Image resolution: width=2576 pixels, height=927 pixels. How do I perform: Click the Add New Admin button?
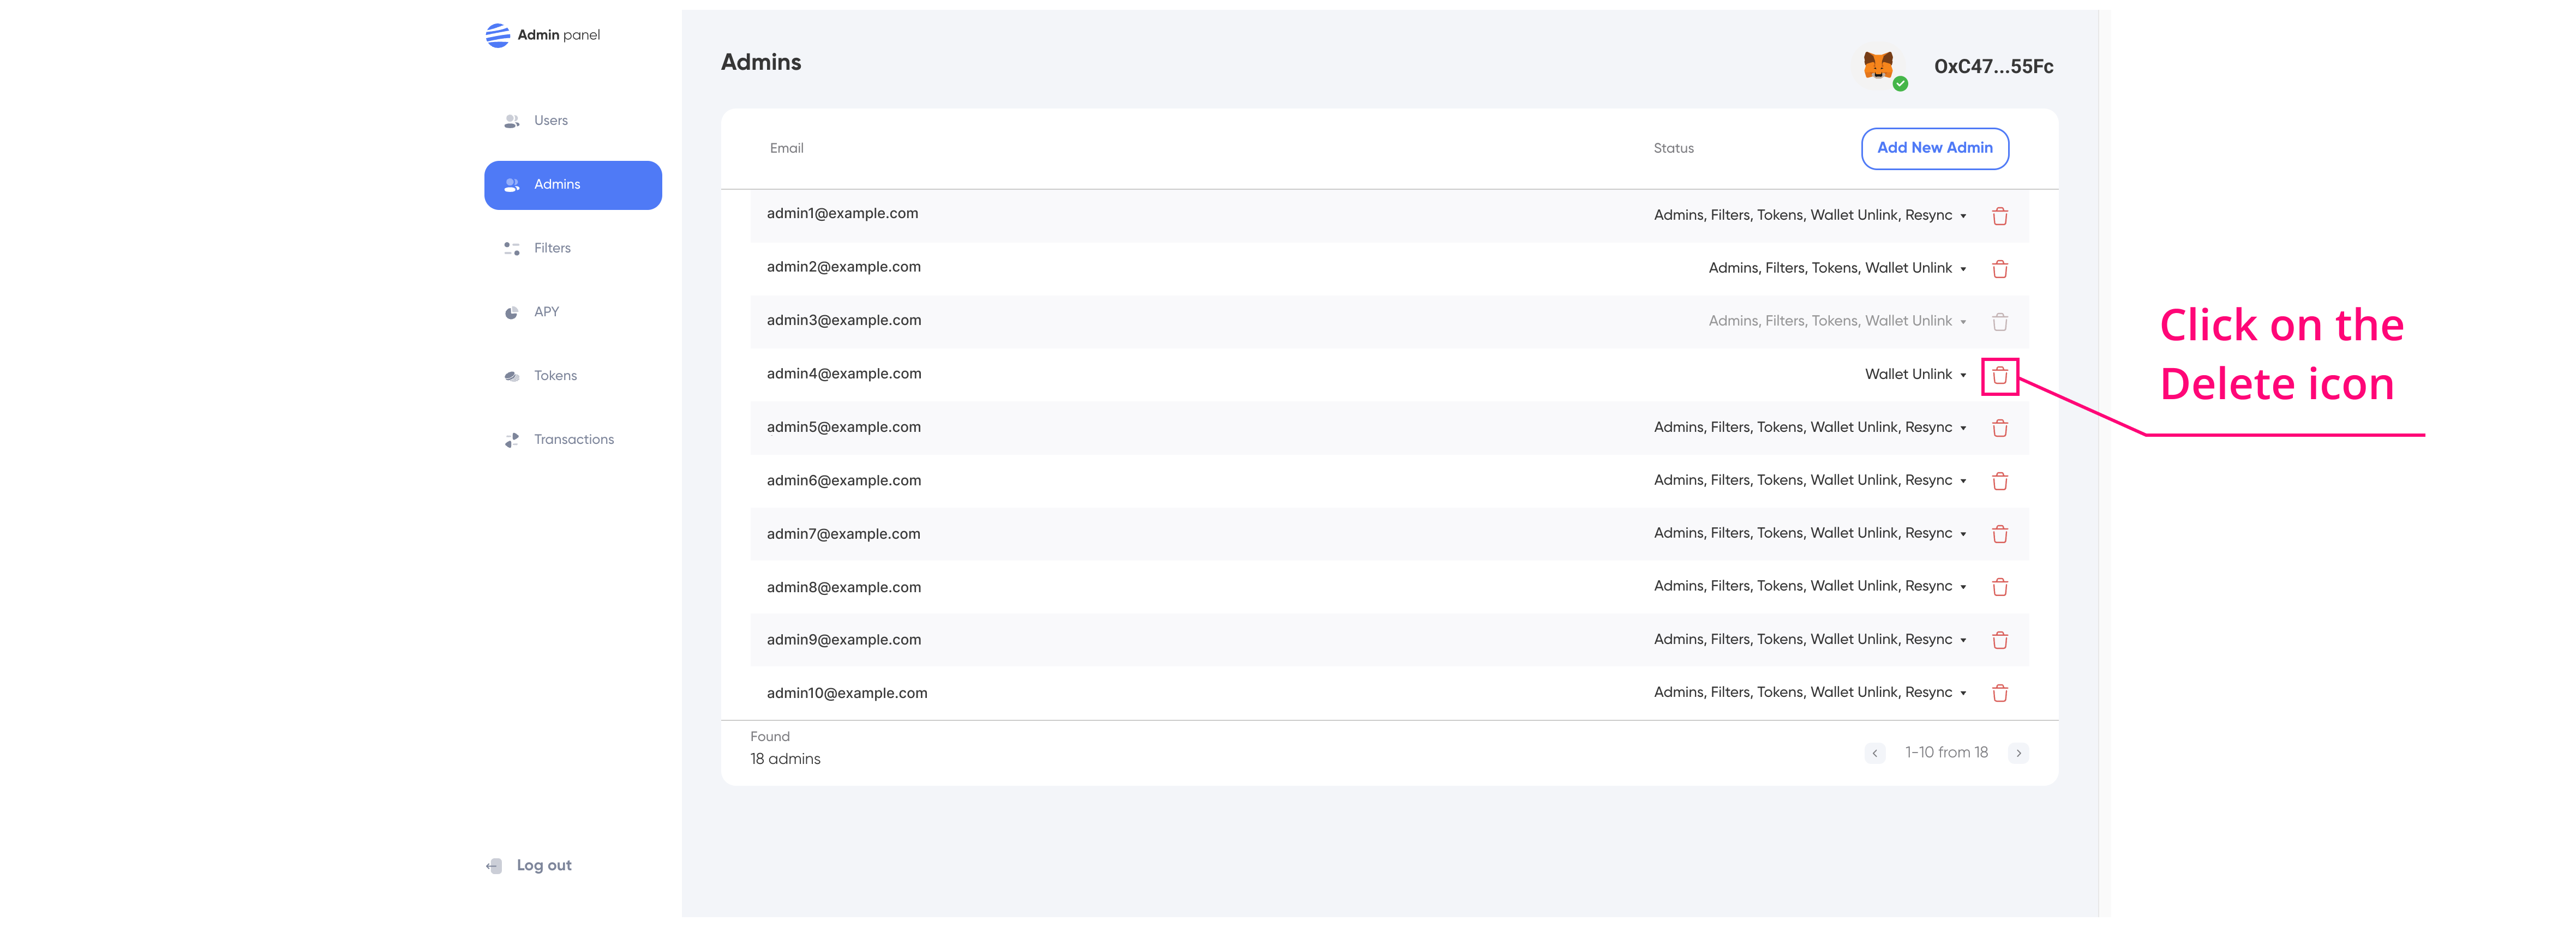pos(1934,148)
